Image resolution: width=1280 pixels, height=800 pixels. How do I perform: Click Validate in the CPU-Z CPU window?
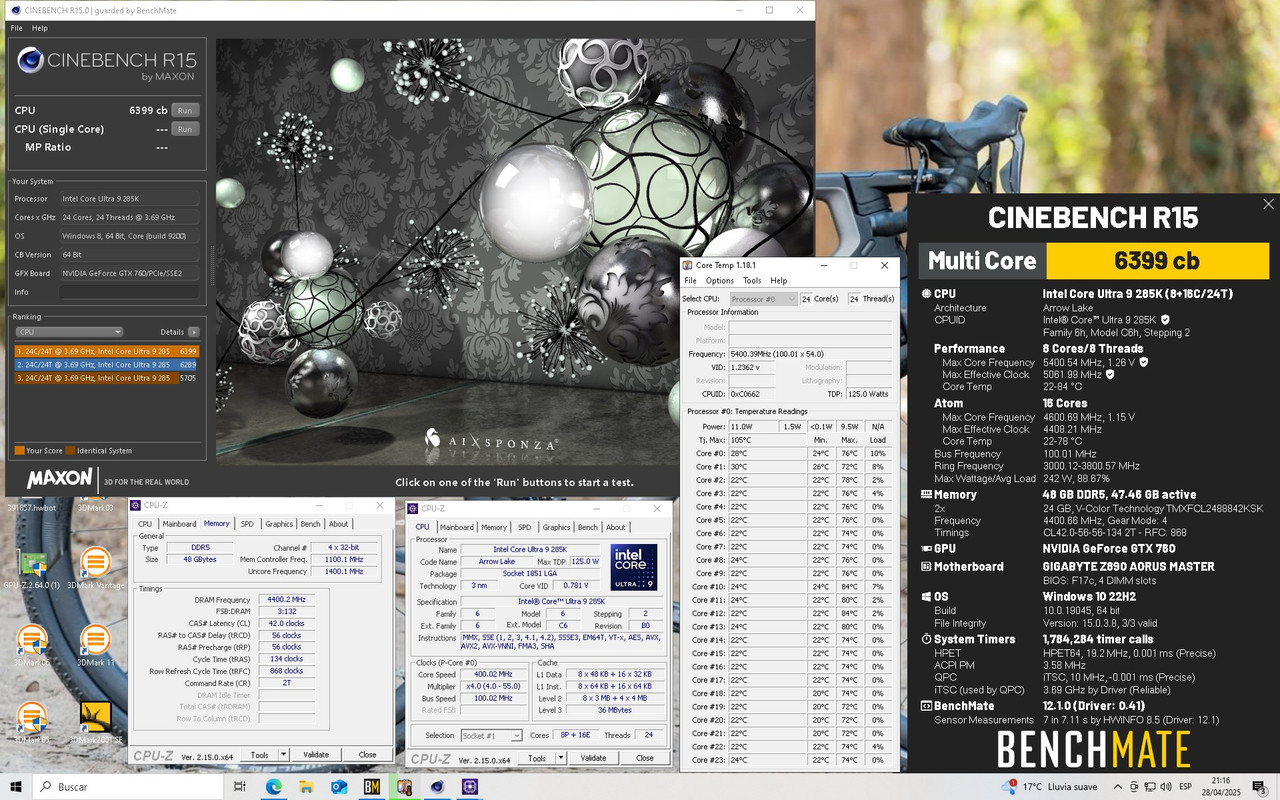594,758
